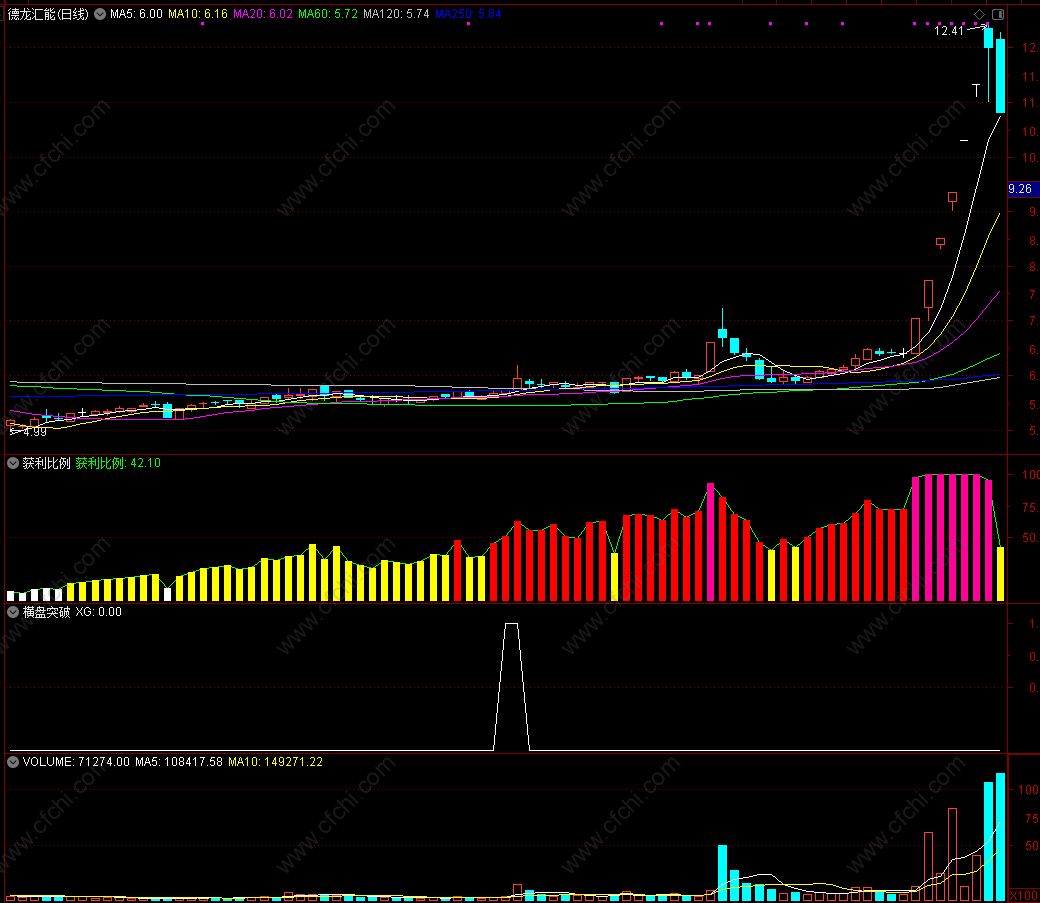Click the X100 volume scale label
Viewport: 1040px width, 903px height.
pyautogui.click(x=1024, y=896)
